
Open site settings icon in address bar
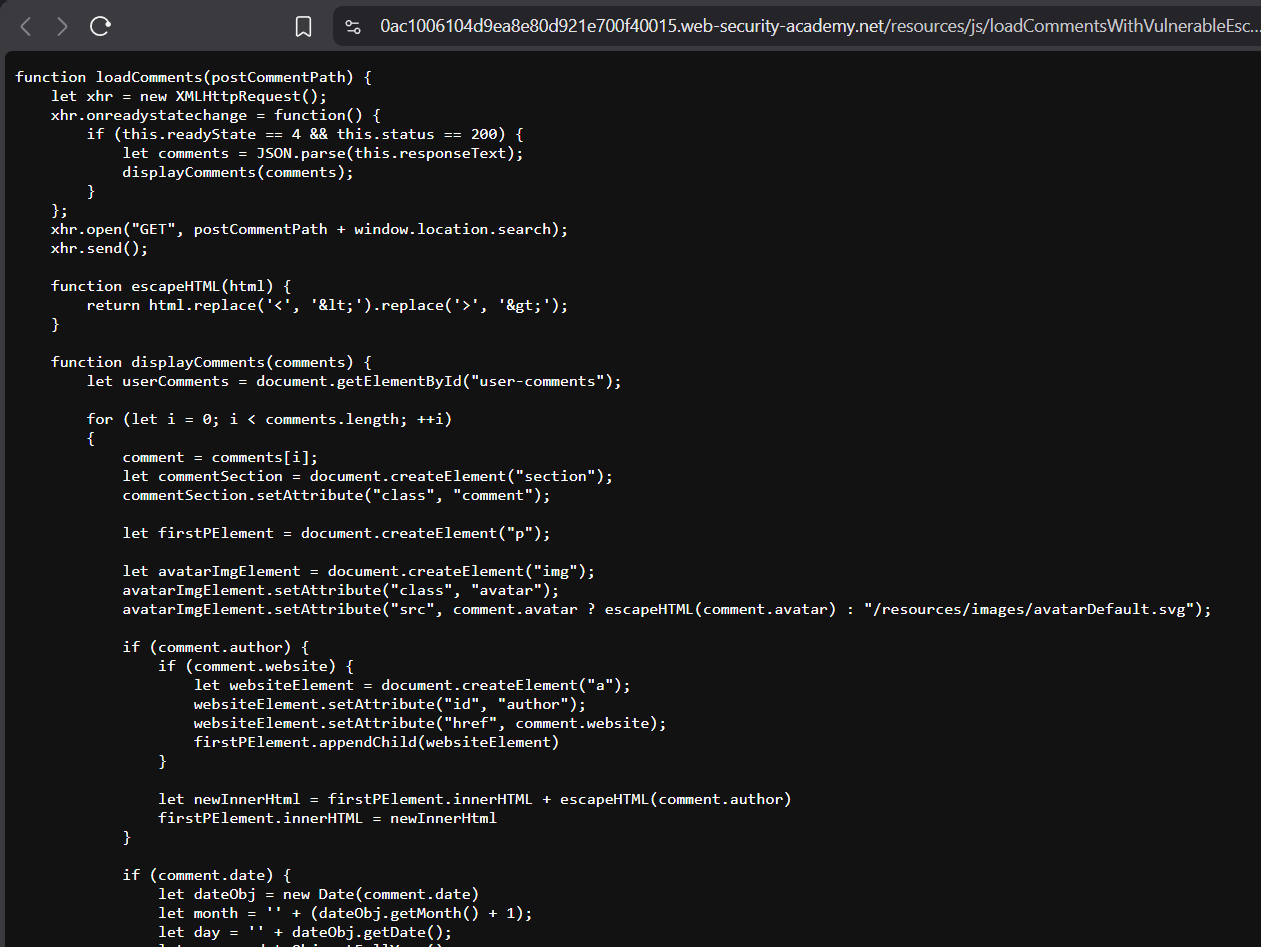(353, 27)
